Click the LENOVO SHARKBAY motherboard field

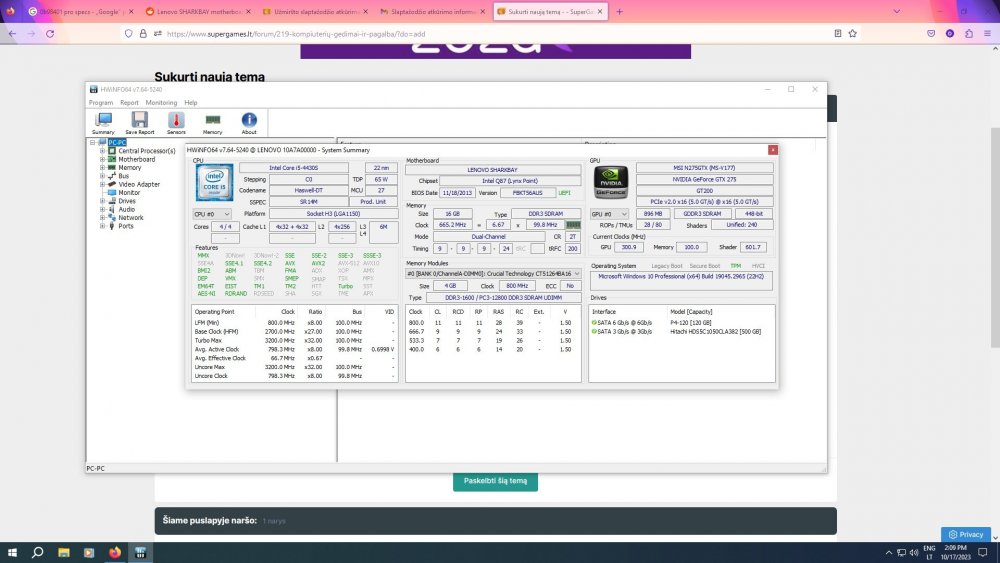[493, 170]
